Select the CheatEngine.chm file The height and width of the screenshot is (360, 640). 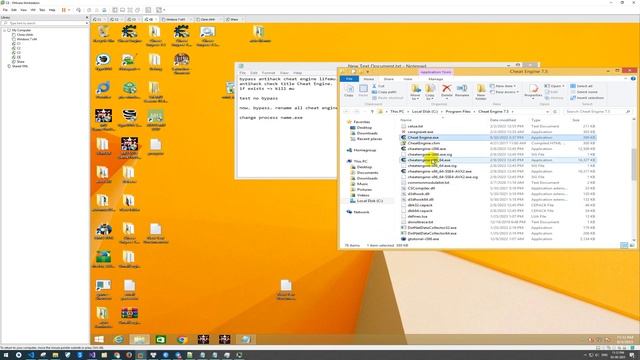[423, 143]
